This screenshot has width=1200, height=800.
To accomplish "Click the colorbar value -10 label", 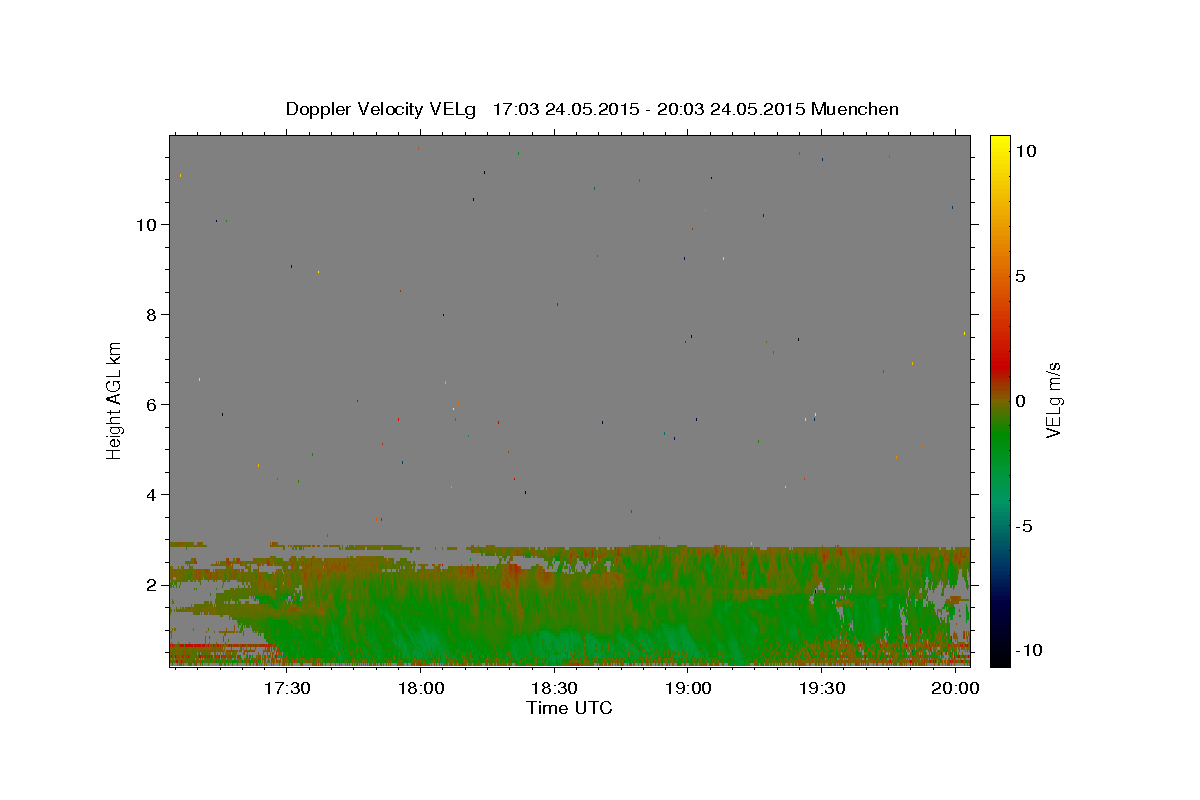I will point(1029,651).
